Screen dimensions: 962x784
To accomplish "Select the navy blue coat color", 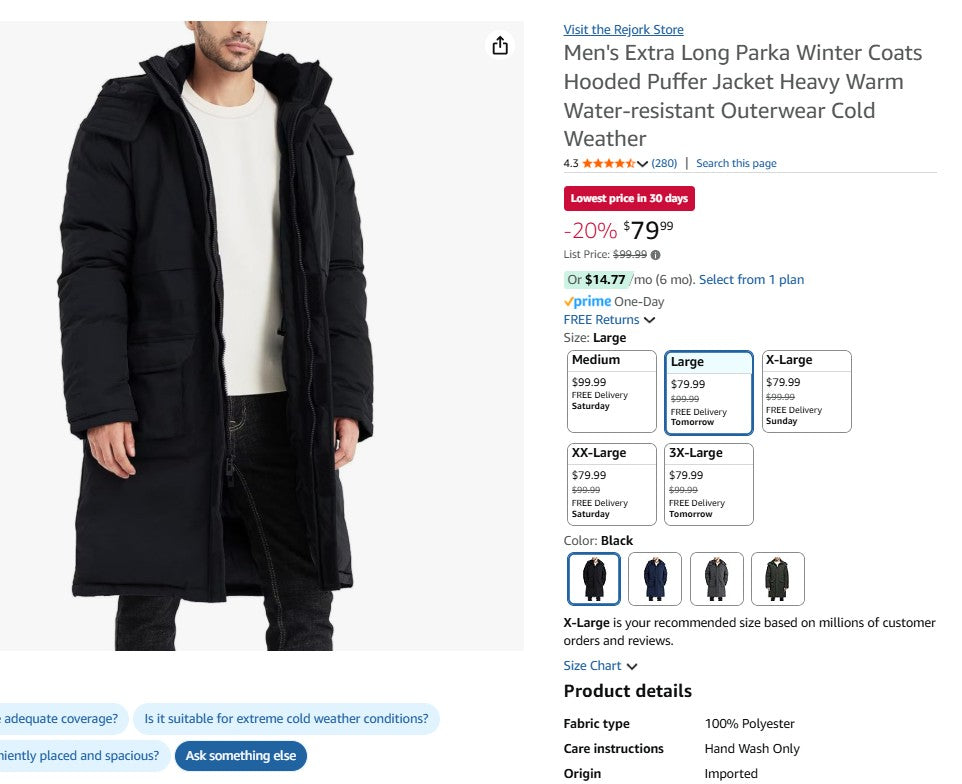I will (x=655, y=579).
